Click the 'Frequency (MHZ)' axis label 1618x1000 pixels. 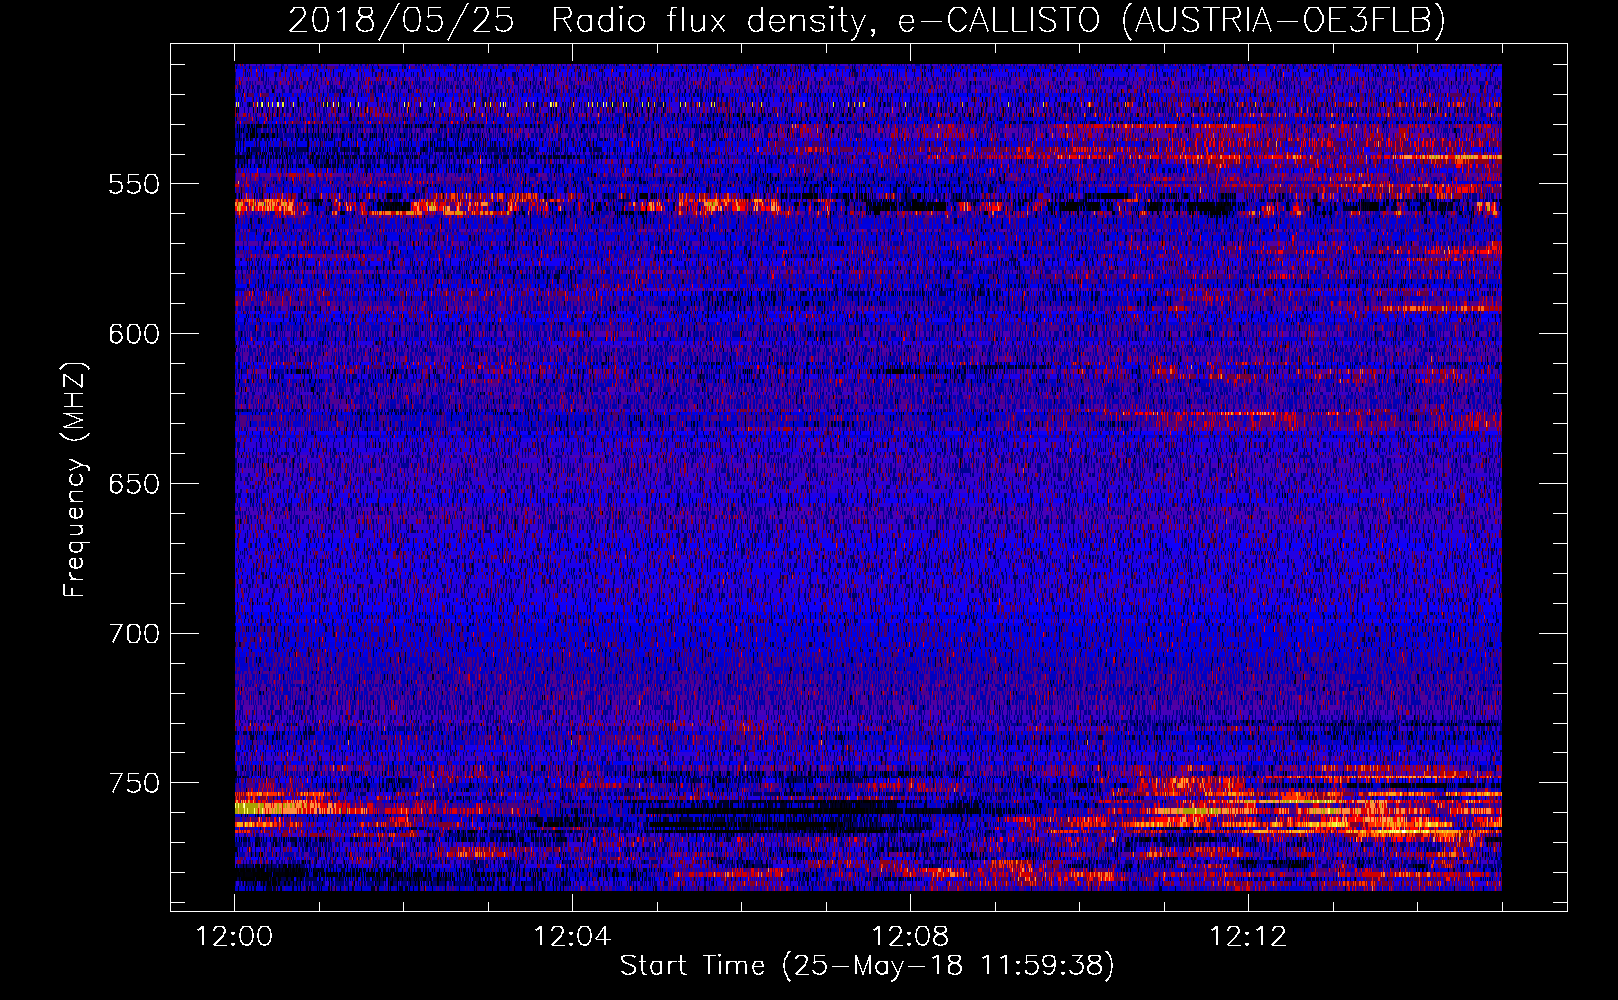75,479
